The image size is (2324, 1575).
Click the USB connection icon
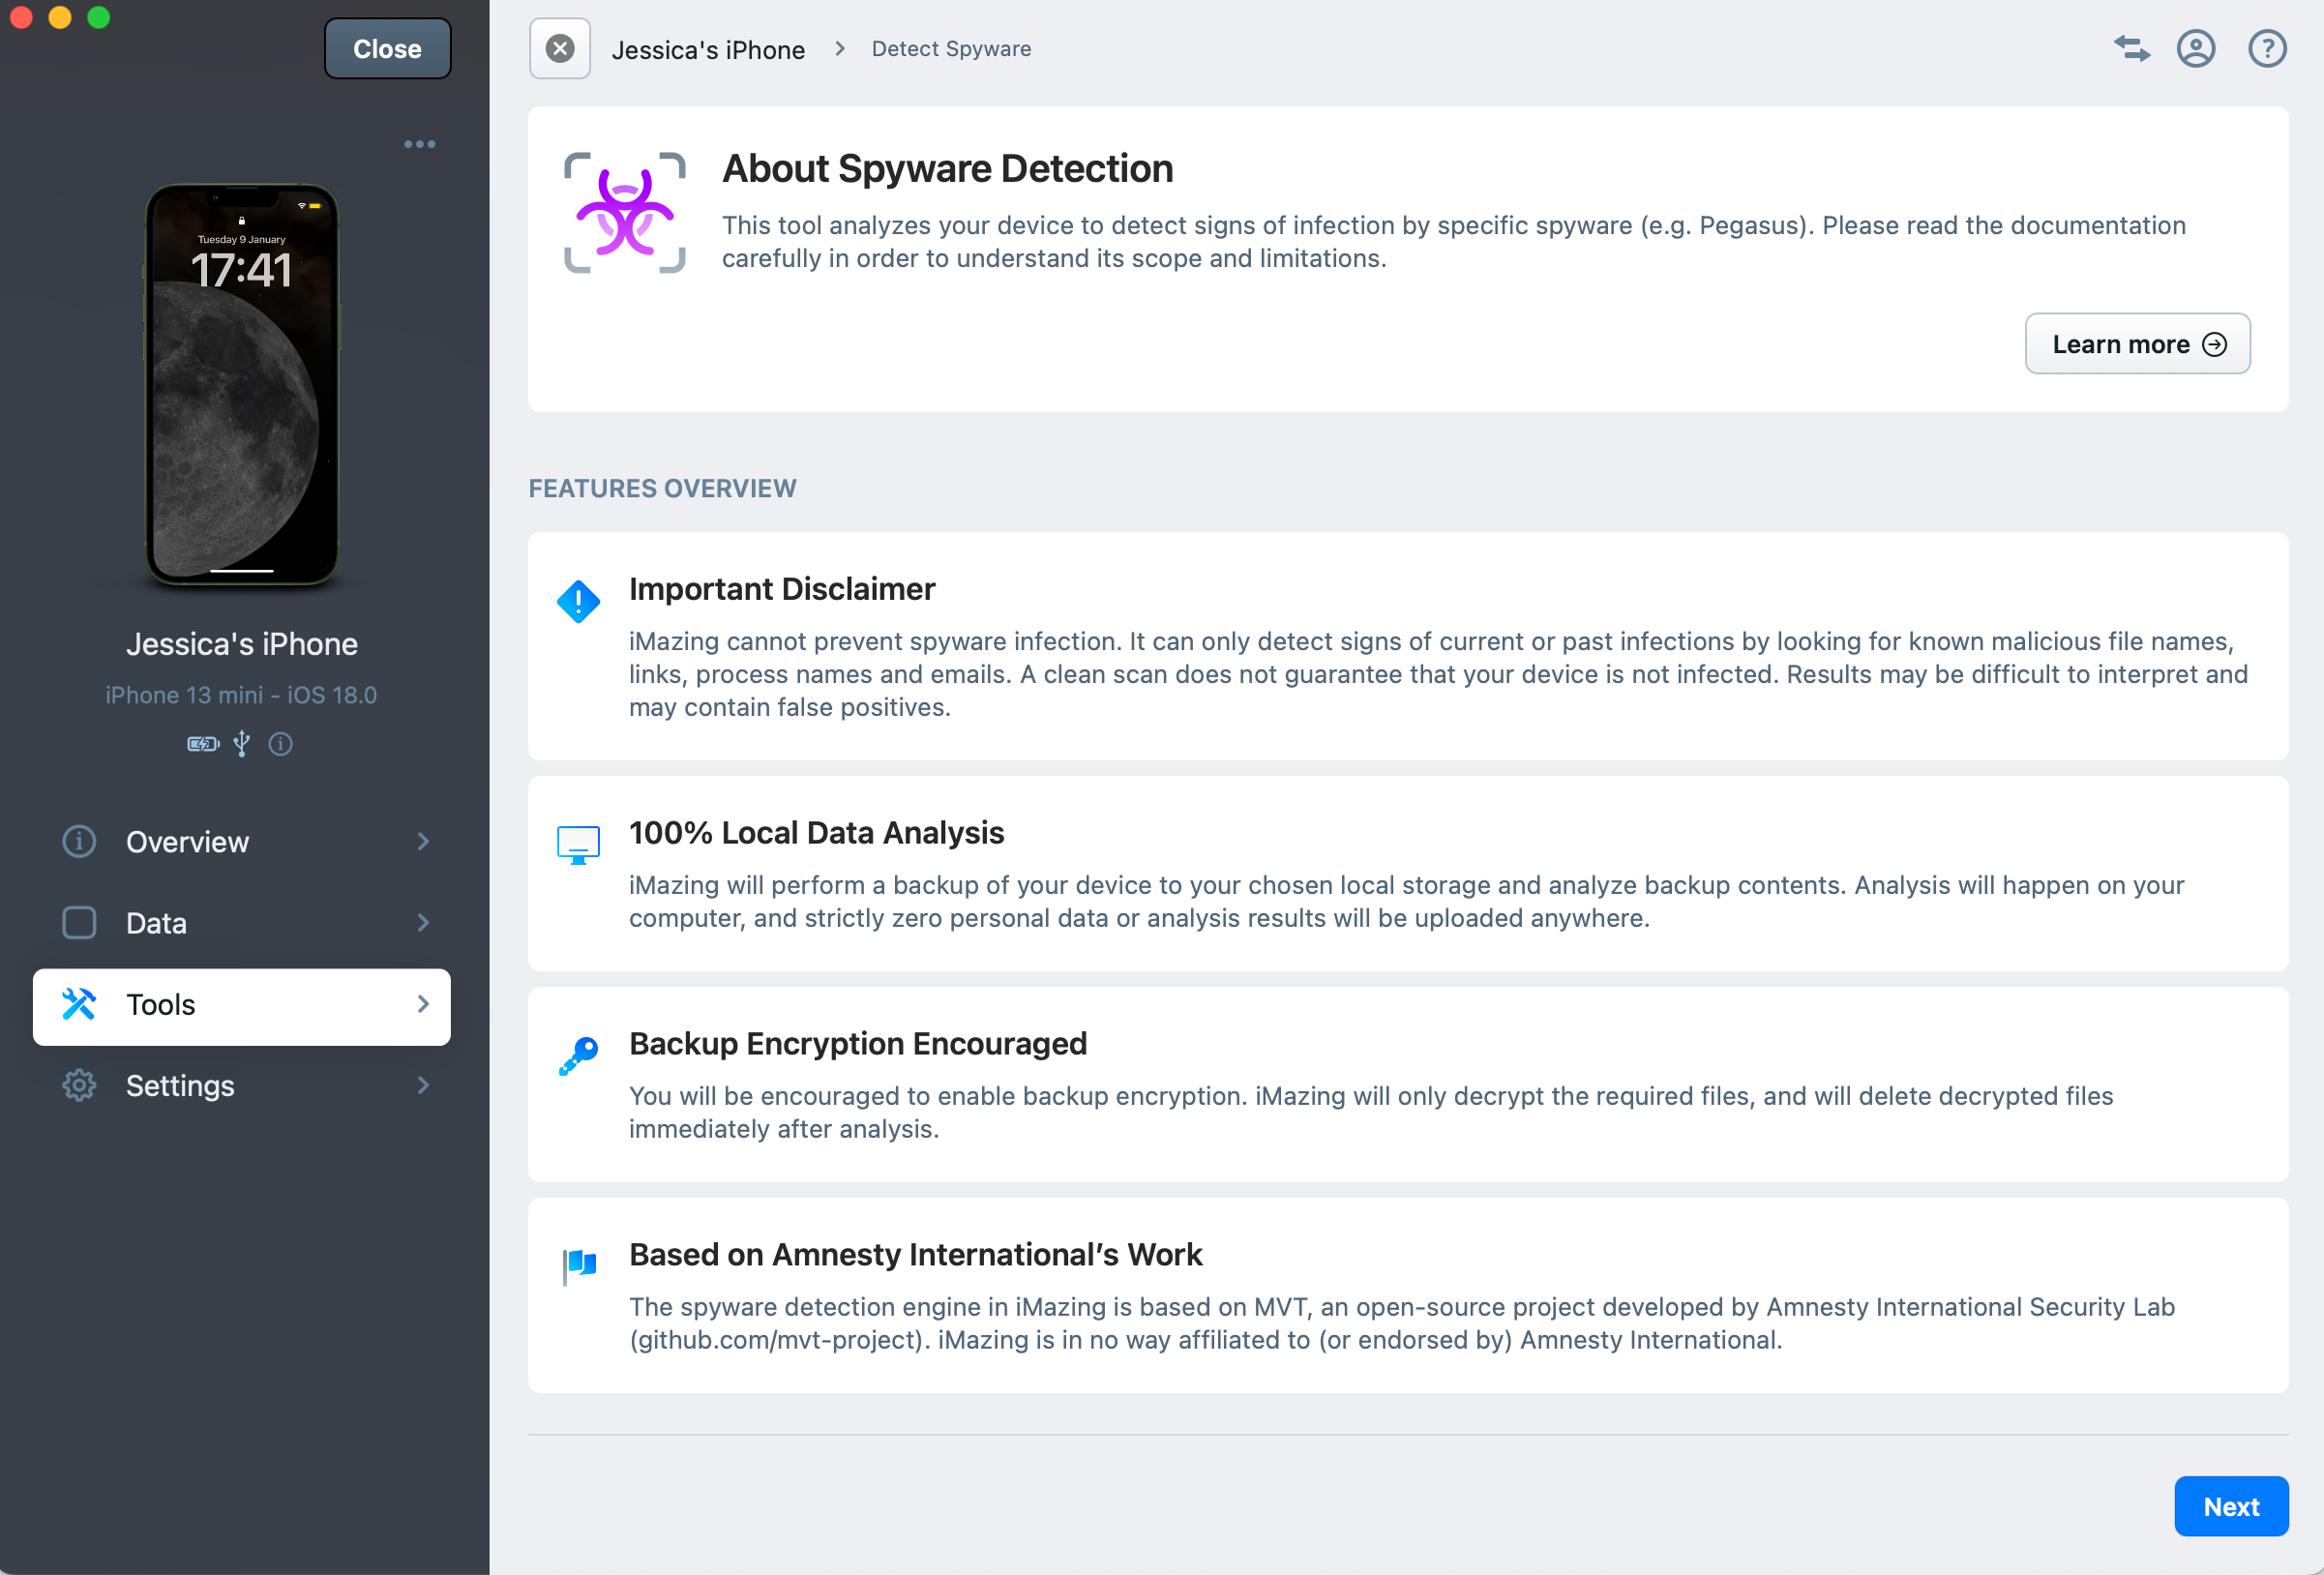tap(241, 744)
